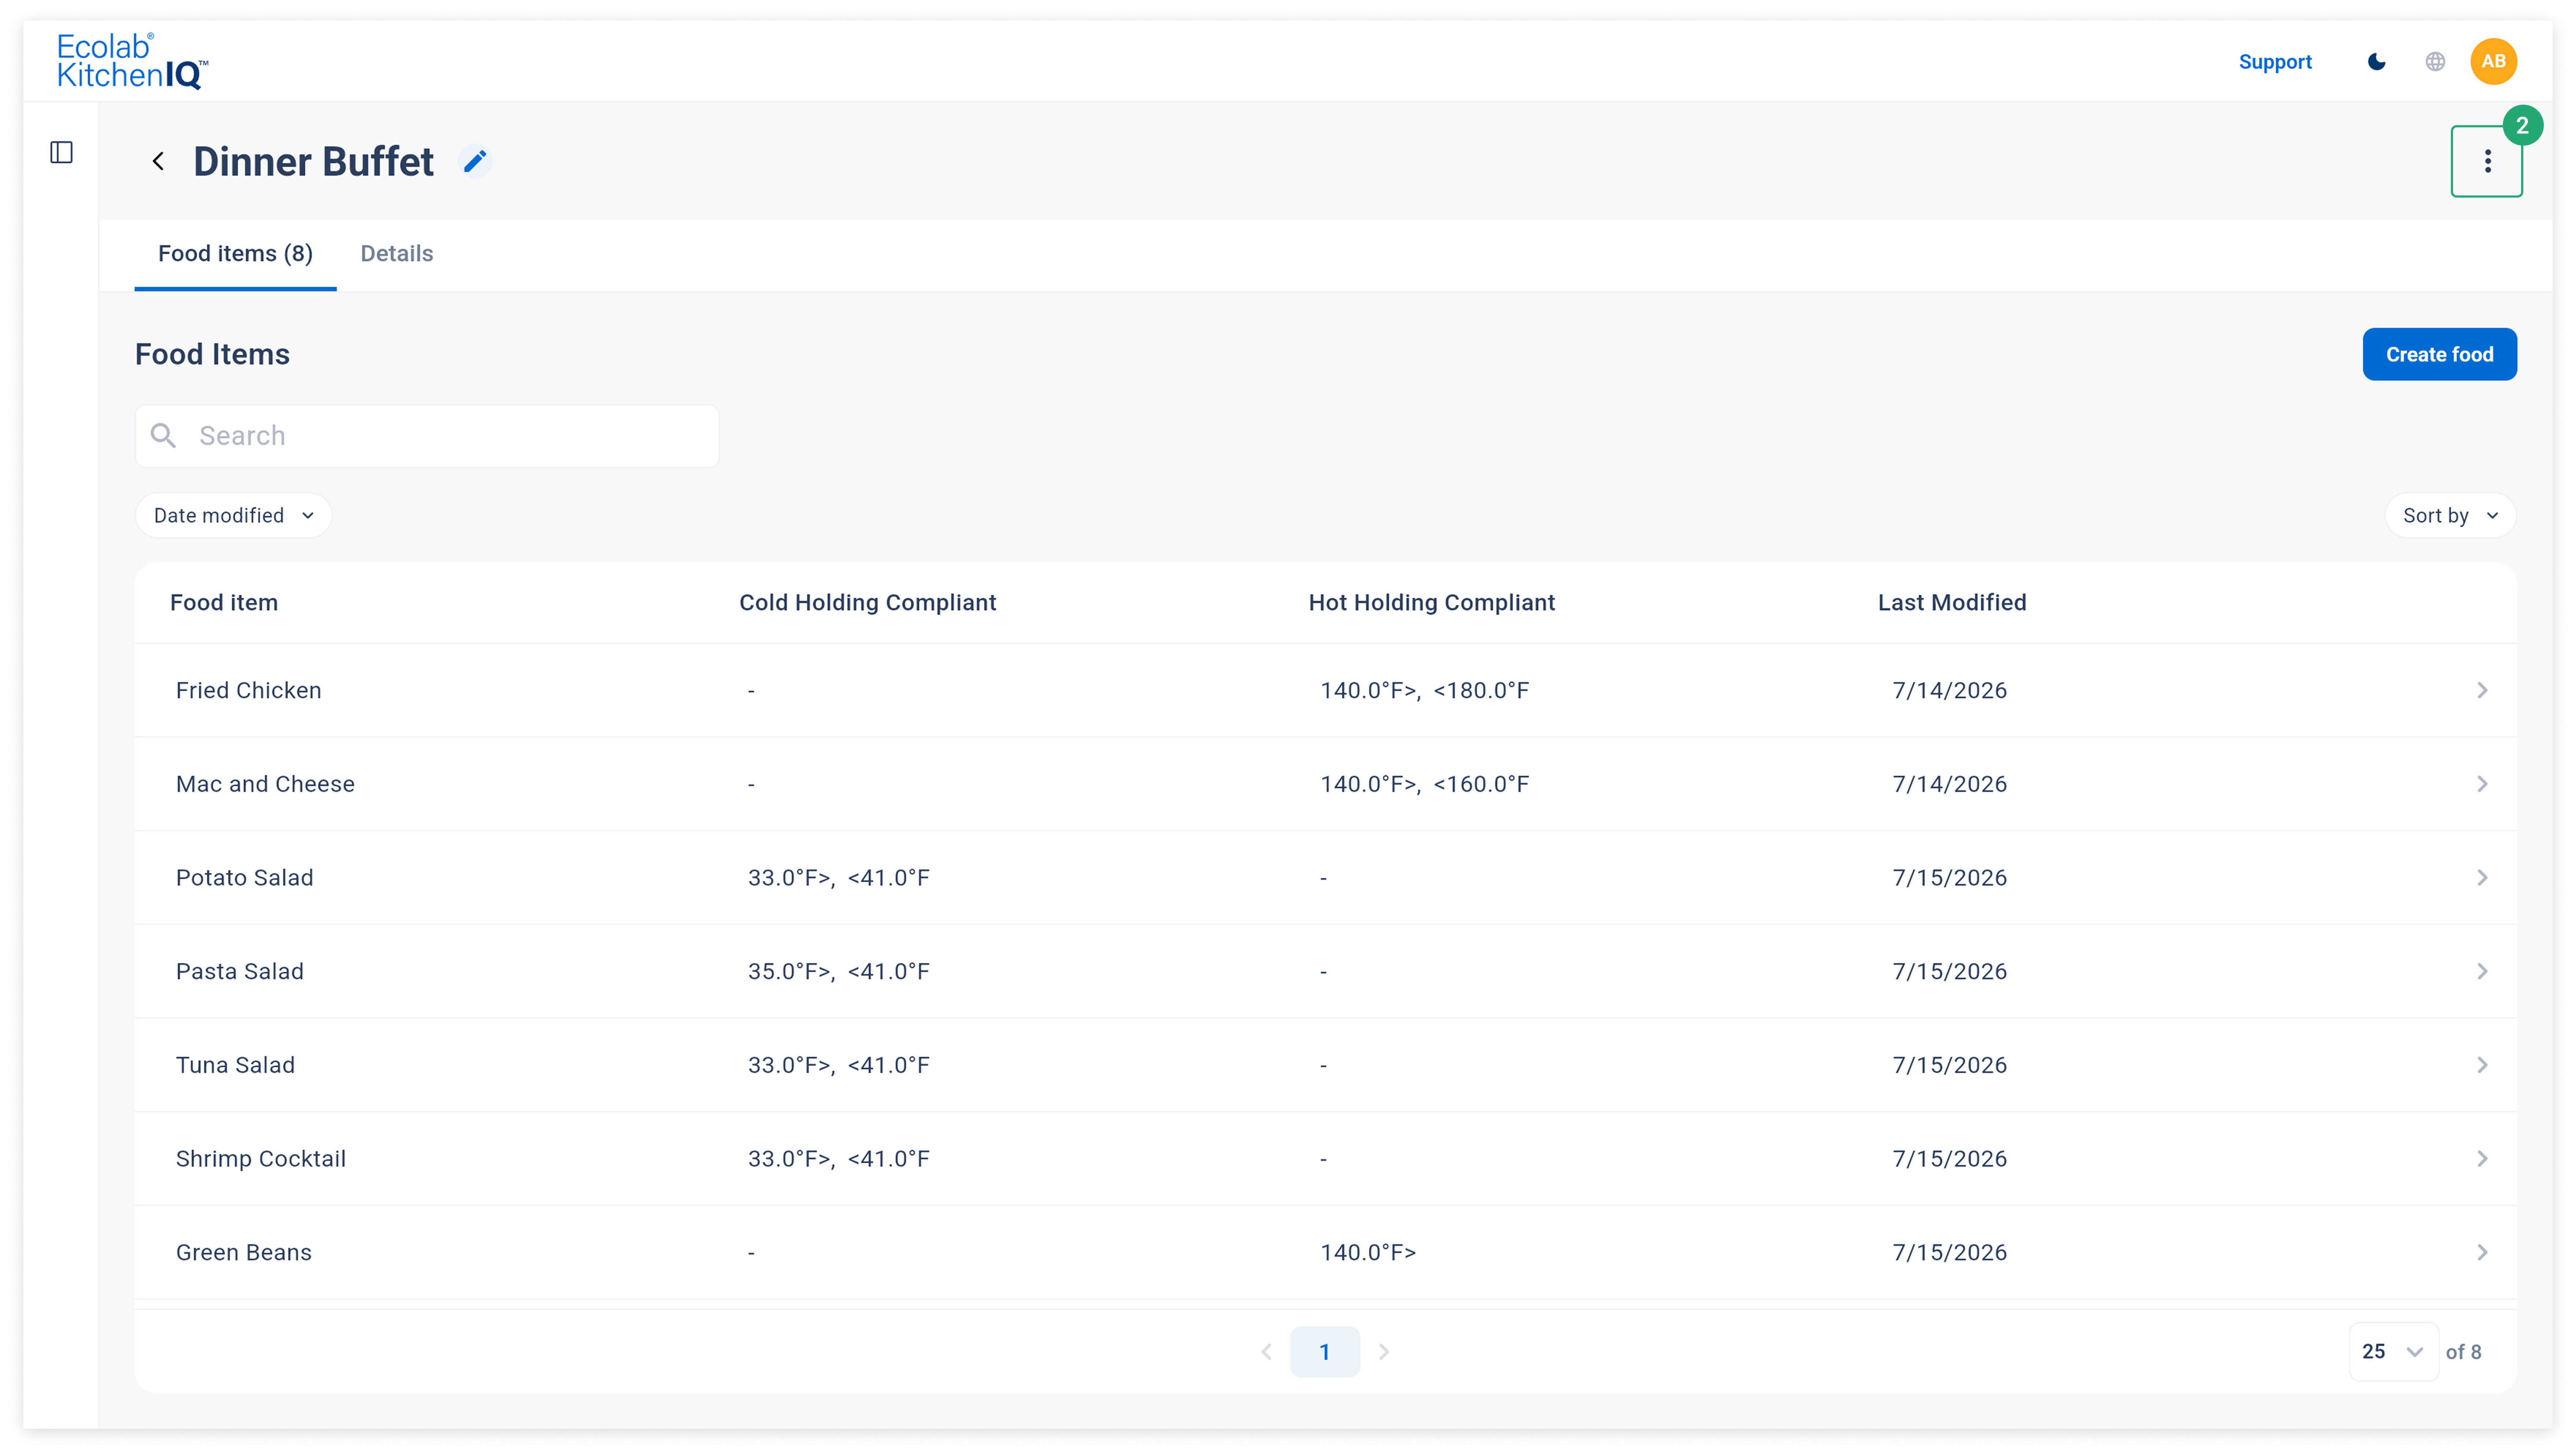2576x1455 pixels.
Task: Open the three-dot more options menu
Action: [x=2487, y=161]
